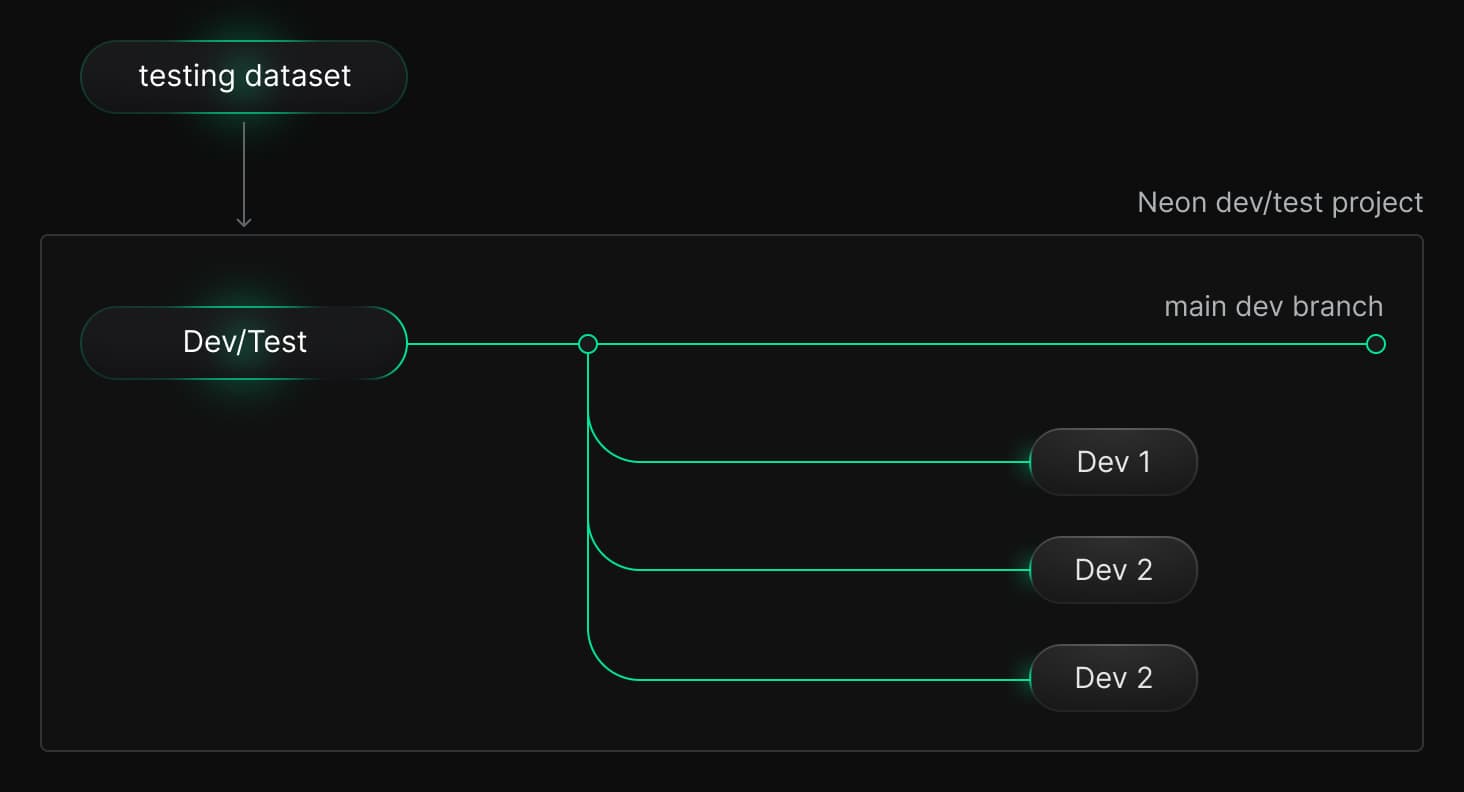Image resolution: width=1464 pixels, height=792 pixels.
Task: Click the line joining Dev/Test to branch circle
Action: pos(495,344)
